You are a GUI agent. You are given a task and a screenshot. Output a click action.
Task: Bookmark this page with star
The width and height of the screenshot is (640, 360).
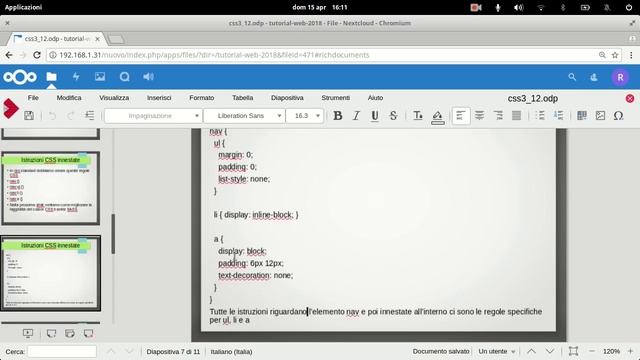pyautogui.click(x=615, y=55)
